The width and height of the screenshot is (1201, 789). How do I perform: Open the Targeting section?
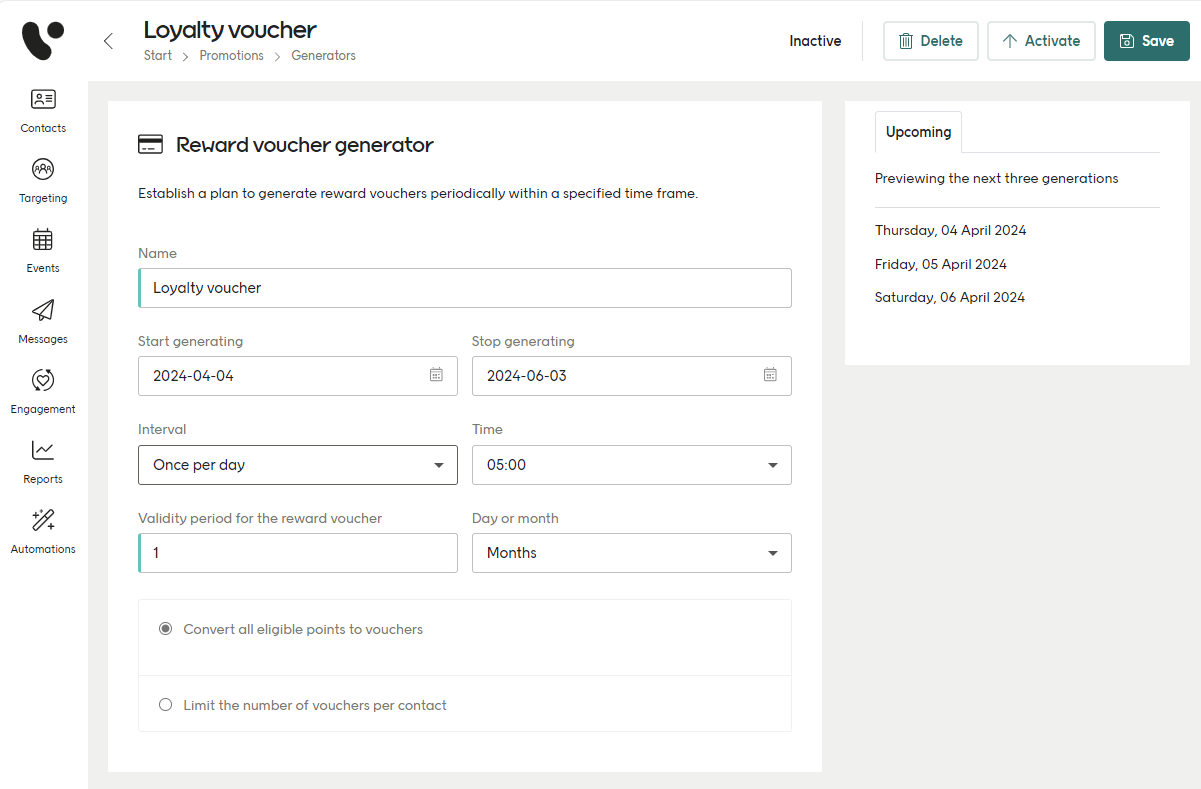[x=42, y=180]
